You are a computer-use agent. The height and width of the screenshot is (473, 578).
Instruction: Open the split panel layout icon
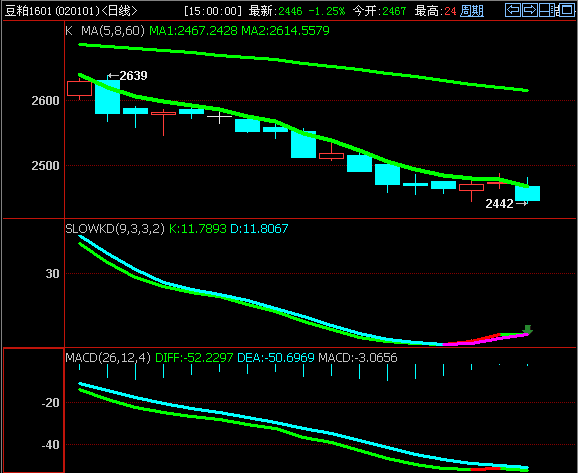click(548, 10)
